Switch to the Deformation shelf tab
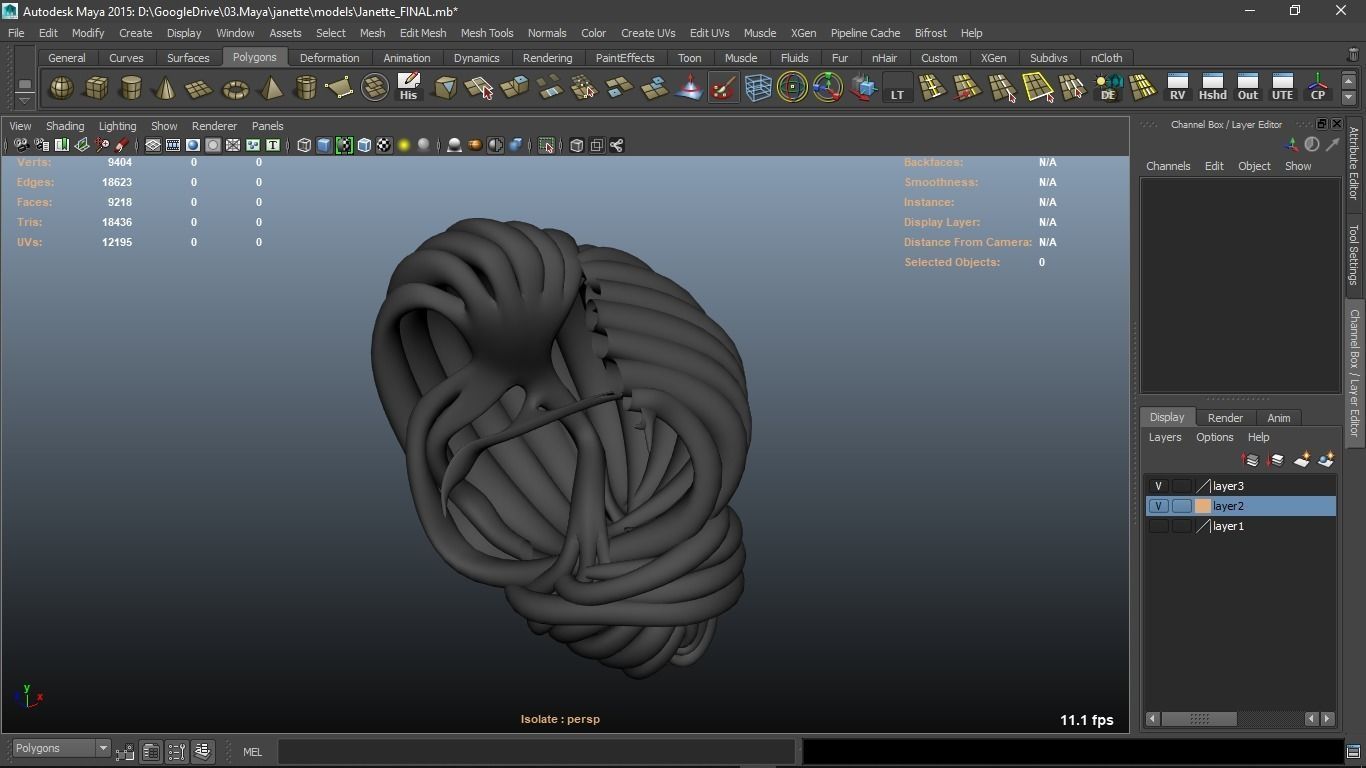This screenshot has height=768, width=1366. pyautogui.click(x=329, y=58)
